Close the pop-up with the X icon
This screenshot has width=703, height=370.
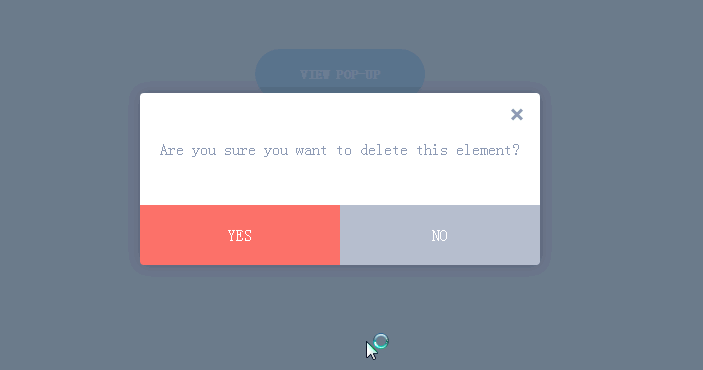pos(516,114)
